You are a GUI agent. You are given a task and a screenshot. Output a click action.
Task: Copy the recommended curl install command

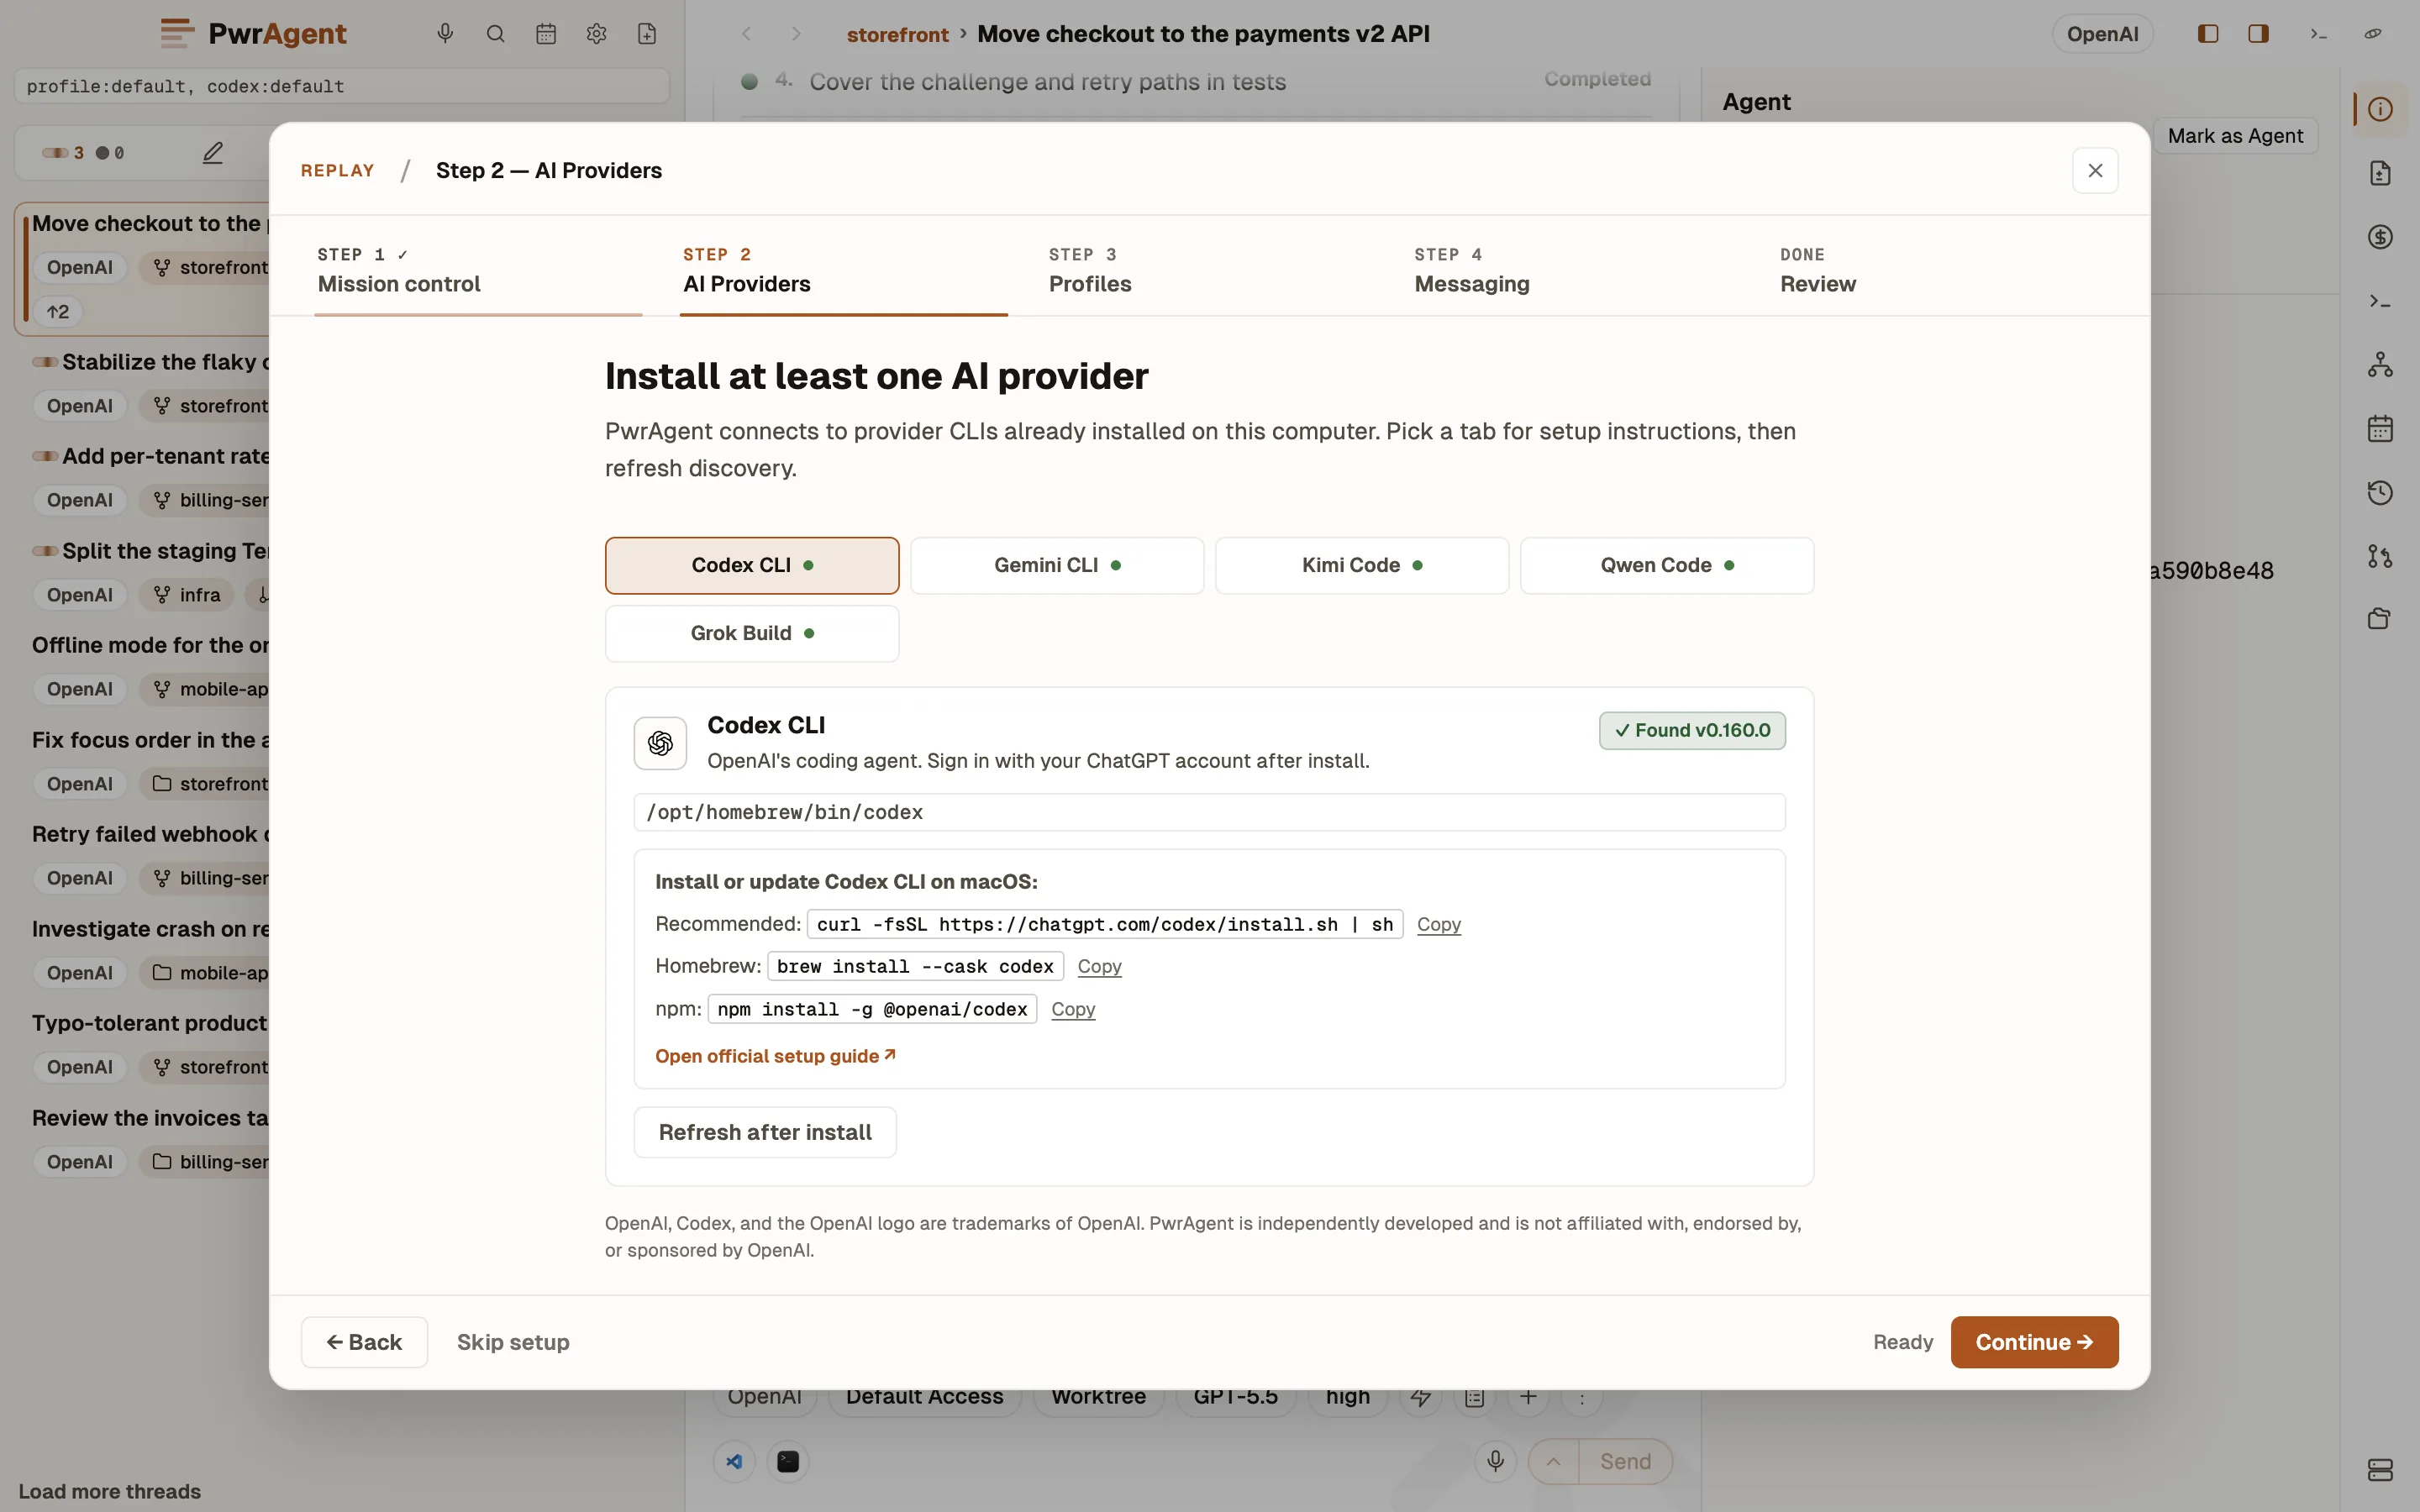(1438, 924)
